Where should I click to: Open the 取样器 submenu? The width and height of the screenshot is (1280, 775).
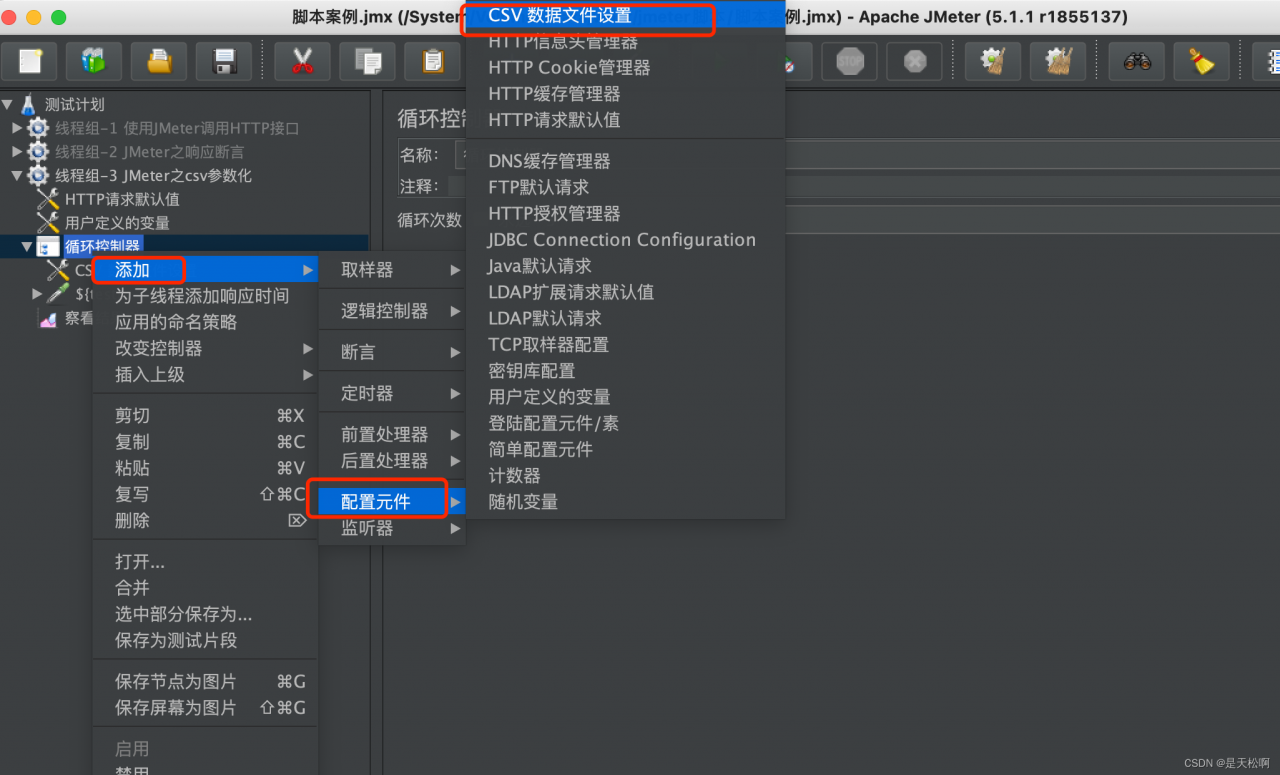coord(392,270)
